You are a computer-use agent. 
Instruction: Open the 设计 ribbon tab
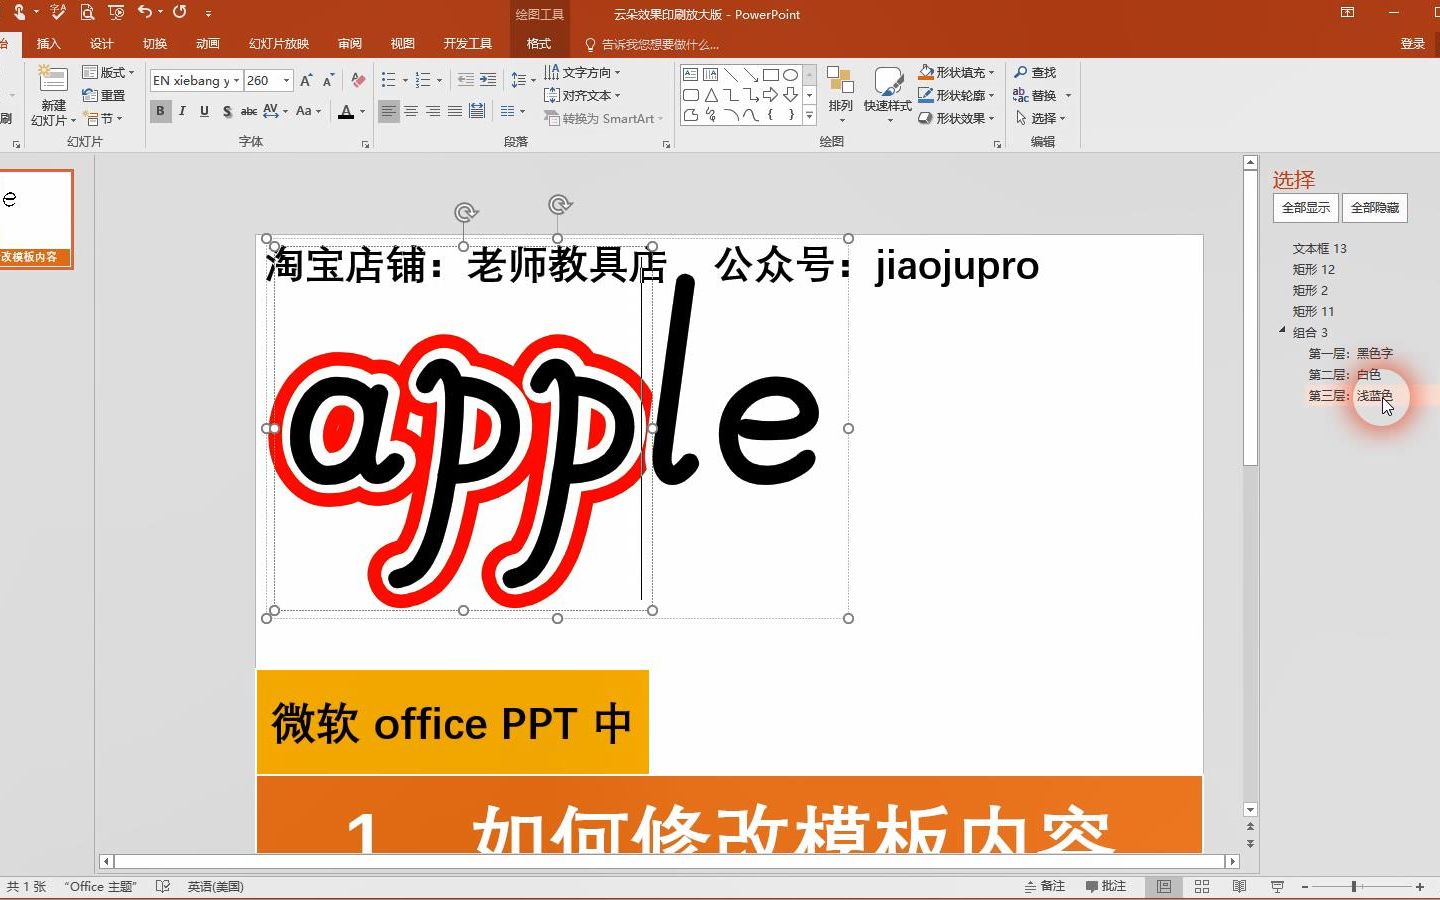(x=102, y=43)
